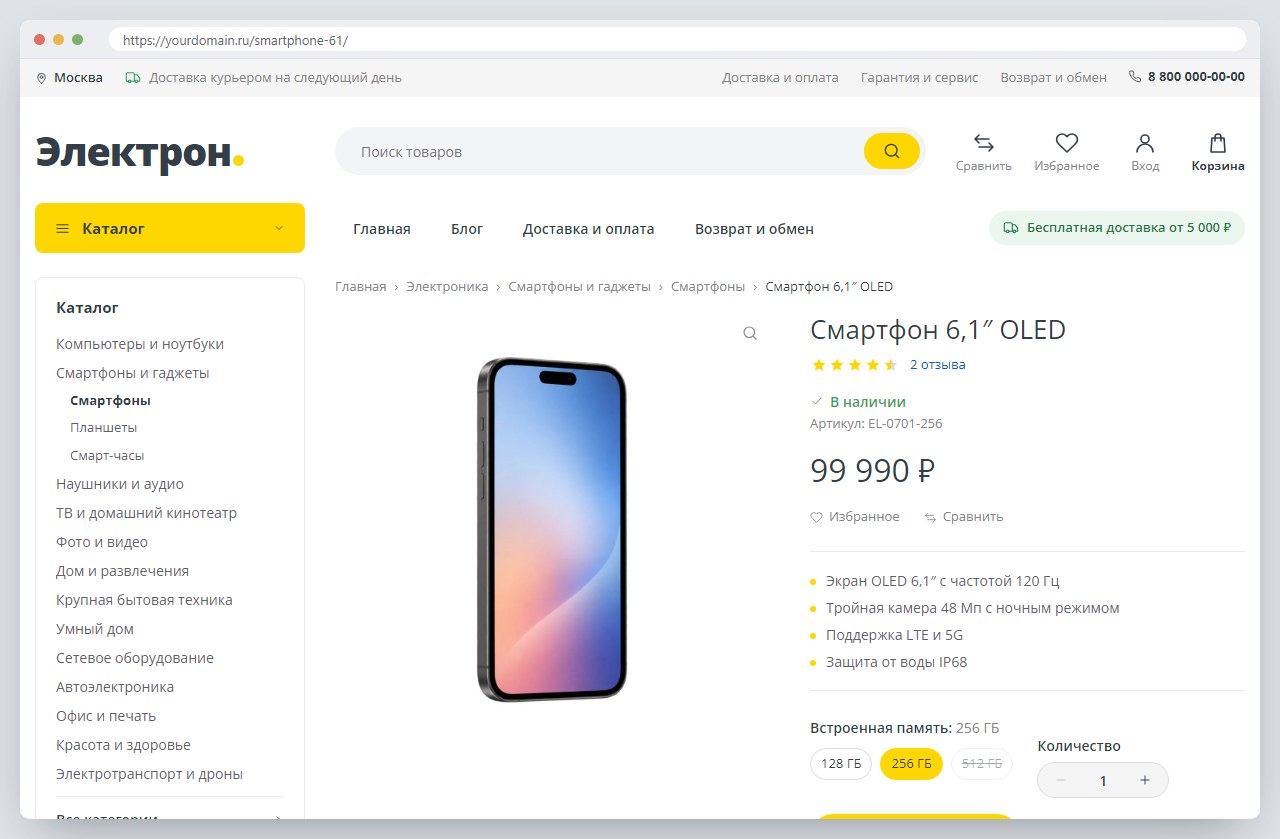Click the Поиск товаров search field
1280x839 pixels.
(x=600, y=152)
